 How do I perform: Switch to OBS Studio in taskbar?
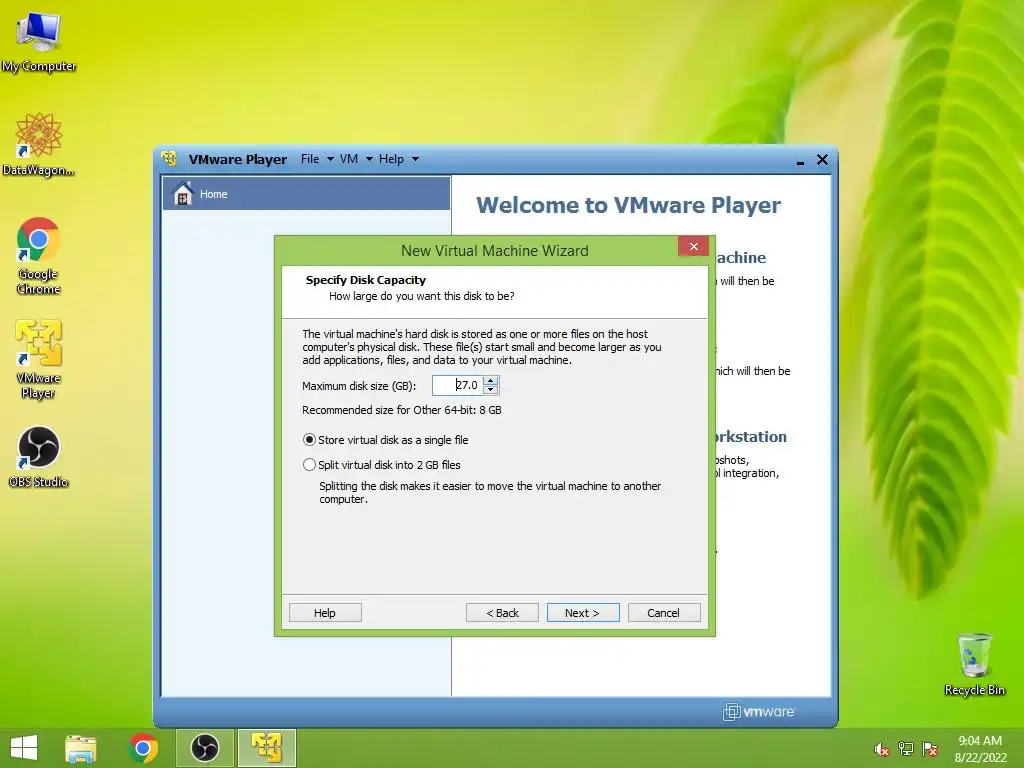click(204, 748)
